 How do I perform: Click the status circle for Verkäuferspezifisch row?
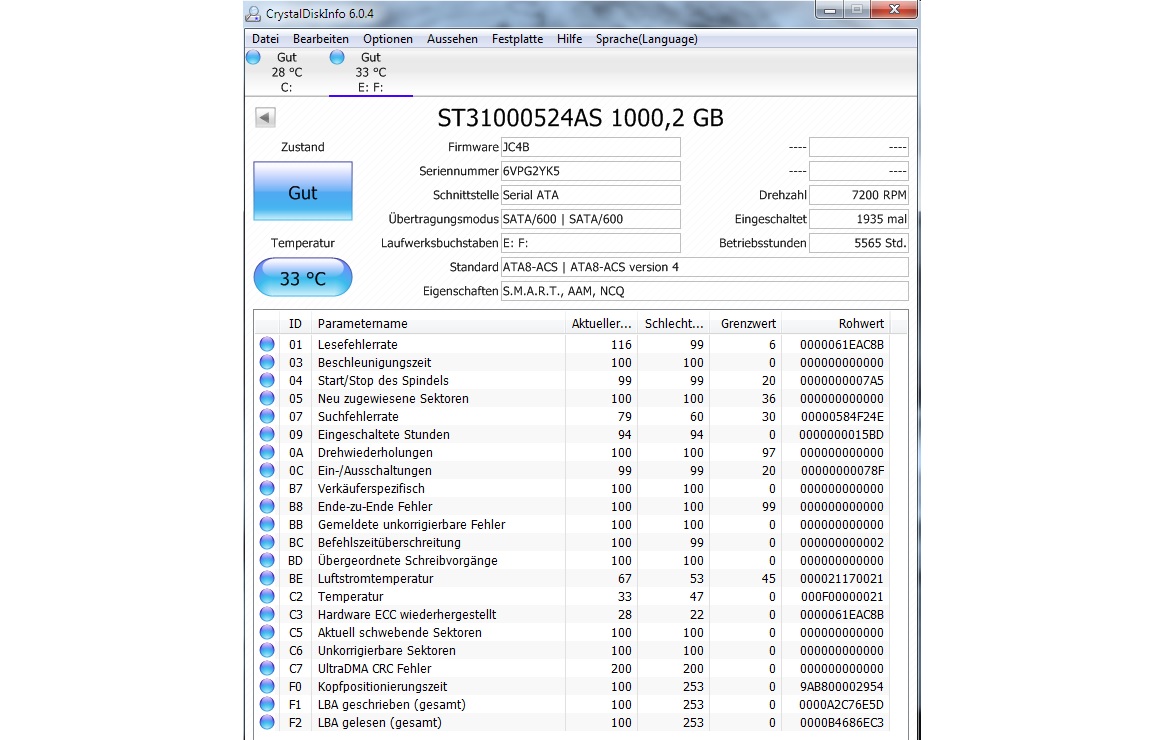(267, 488)
